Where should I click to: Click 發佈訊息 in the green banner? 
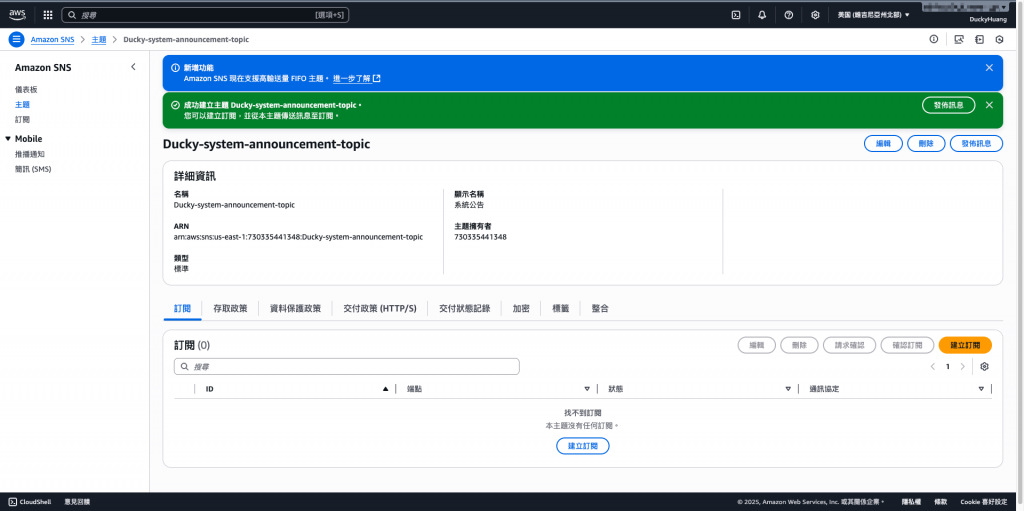click(x=948, y=105)
